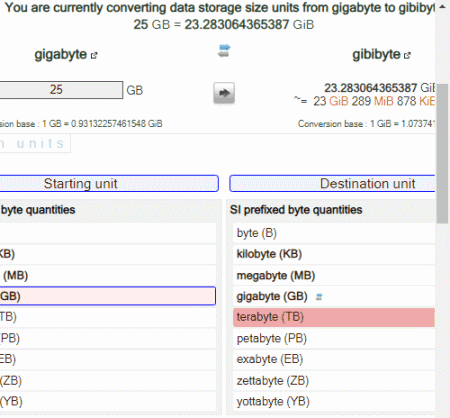Open the gigabyte external link icon
The image size is (450, 418).
click(94, 55)
